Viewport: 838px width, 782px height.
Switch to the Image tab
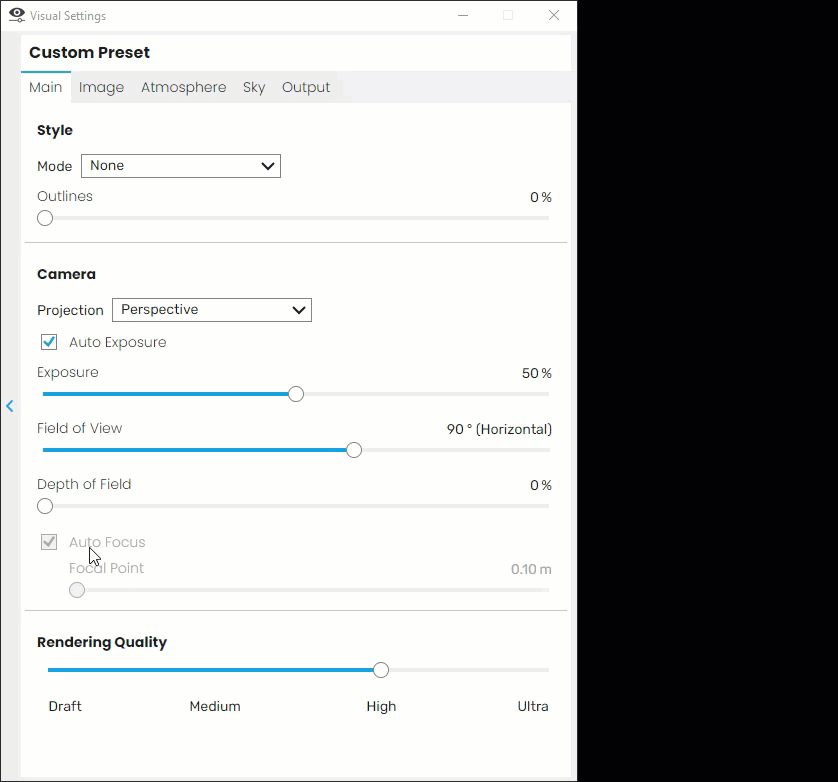[102, 87]
